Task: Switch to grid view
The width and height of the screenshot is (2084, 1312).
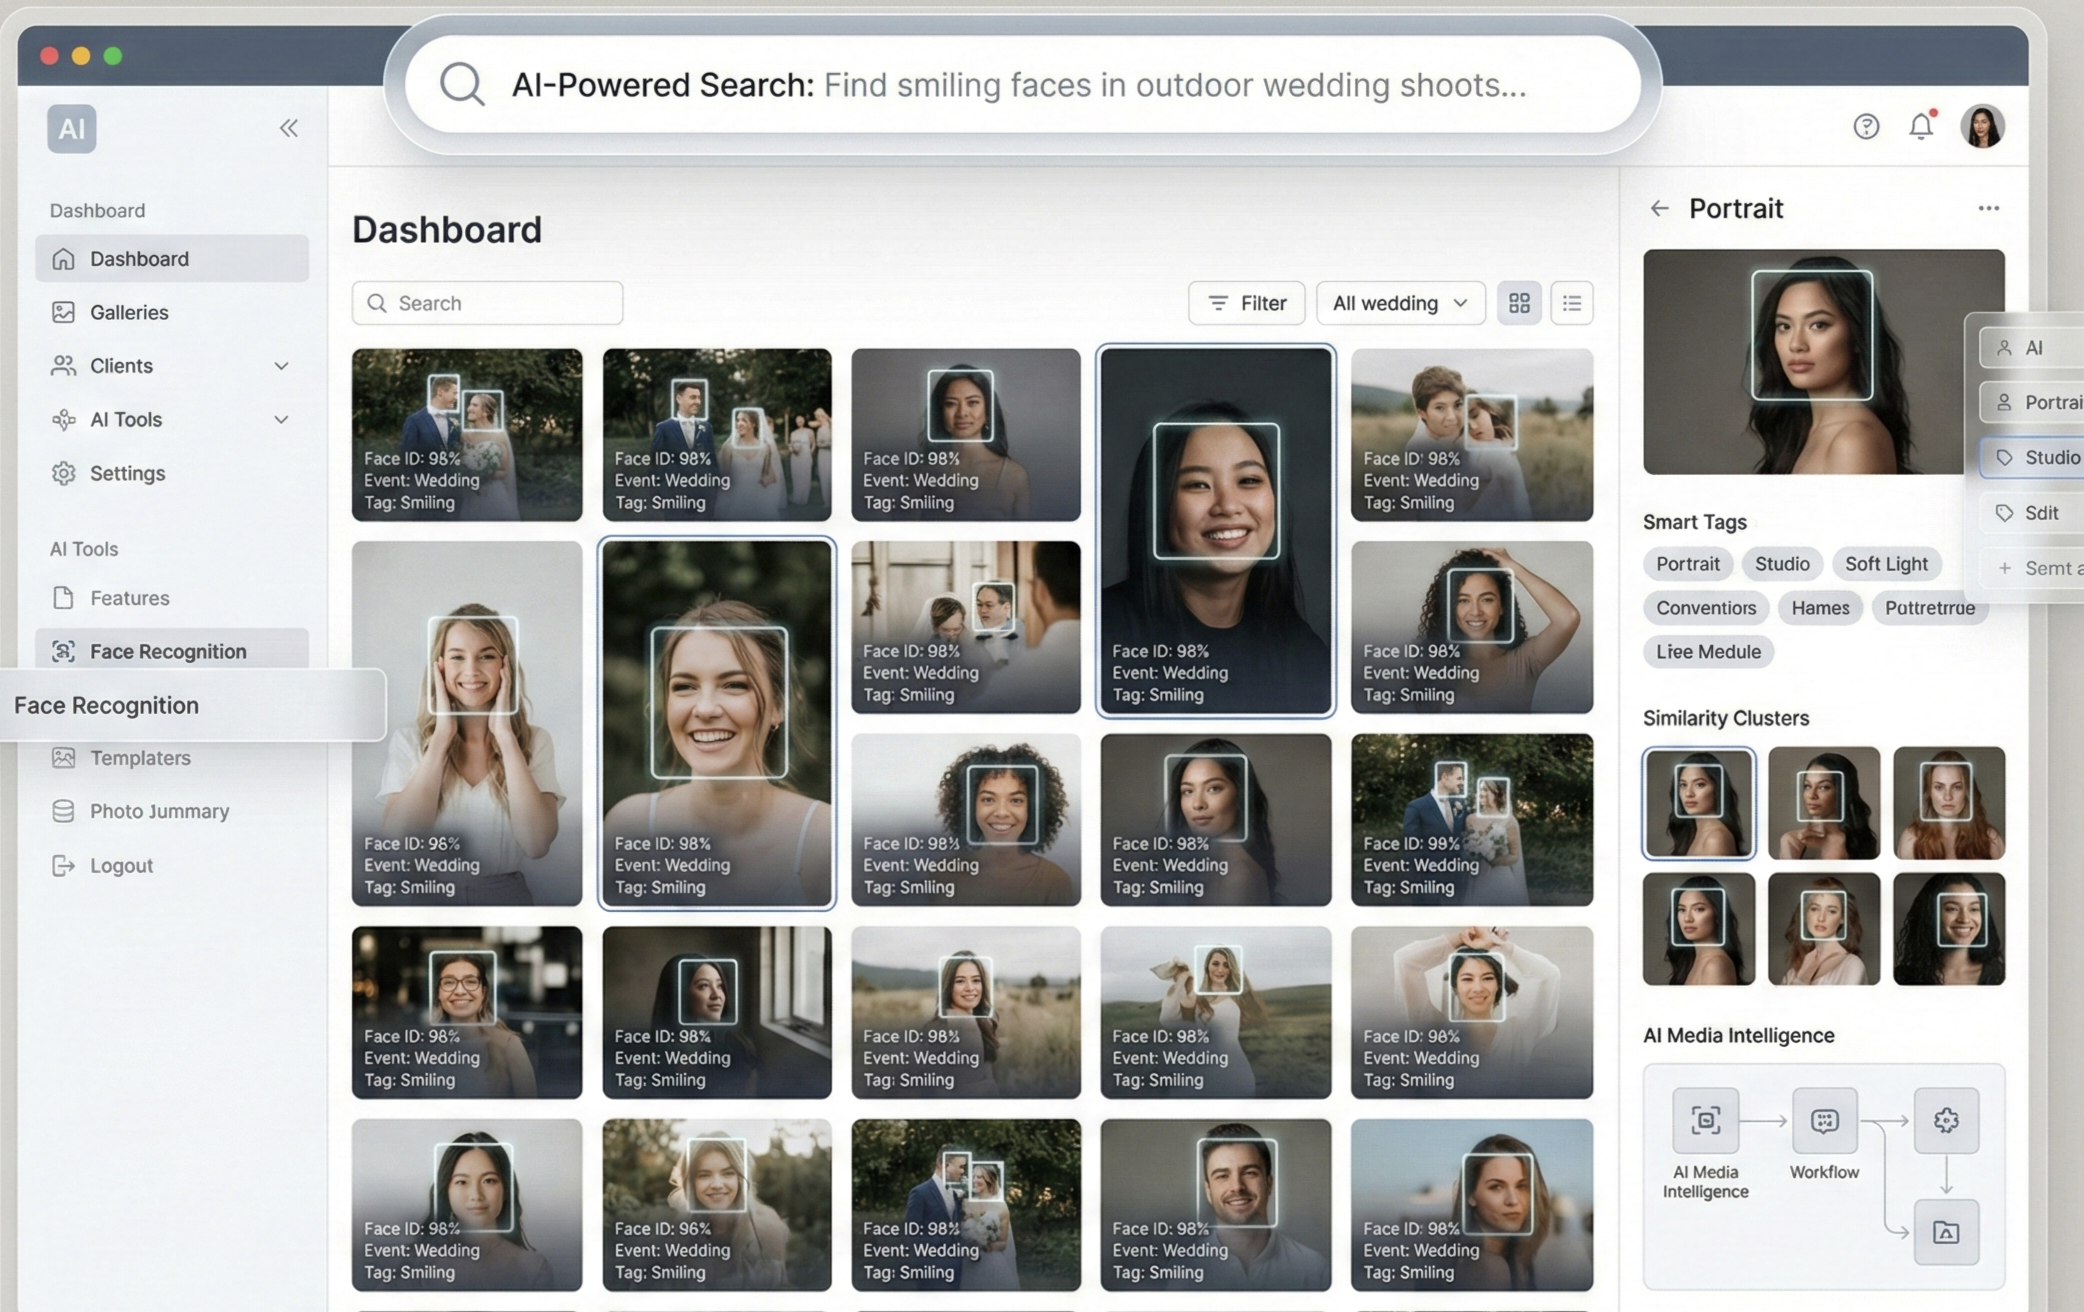Action: point(1519,303)
